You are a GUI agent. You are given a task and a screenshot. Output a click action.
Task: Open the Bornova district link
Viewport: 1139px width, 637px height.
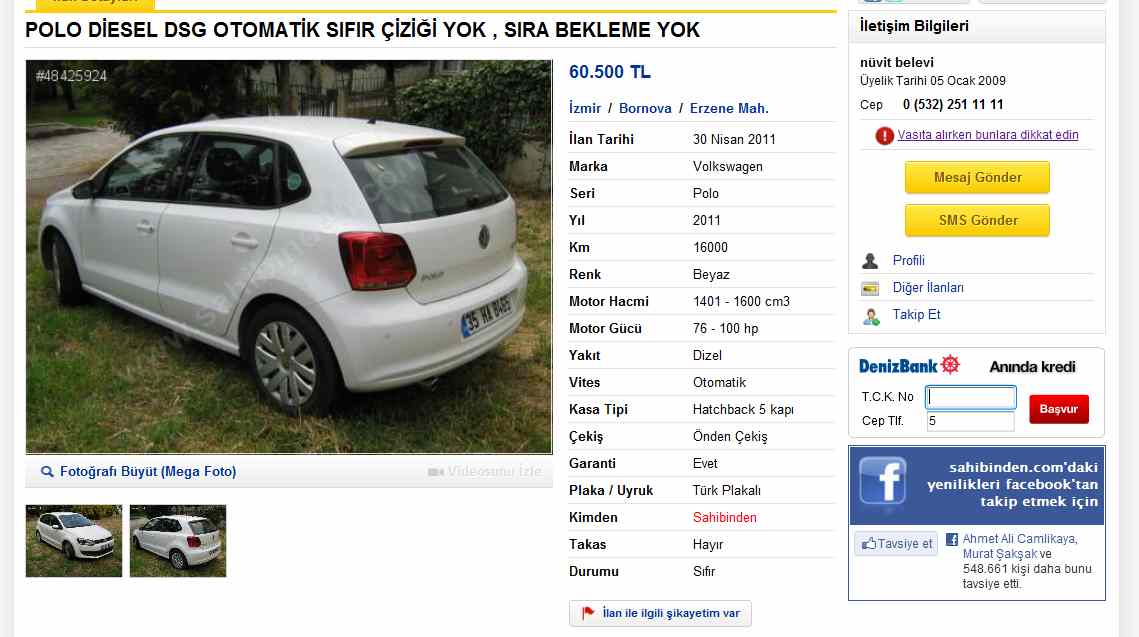(645, 108)
